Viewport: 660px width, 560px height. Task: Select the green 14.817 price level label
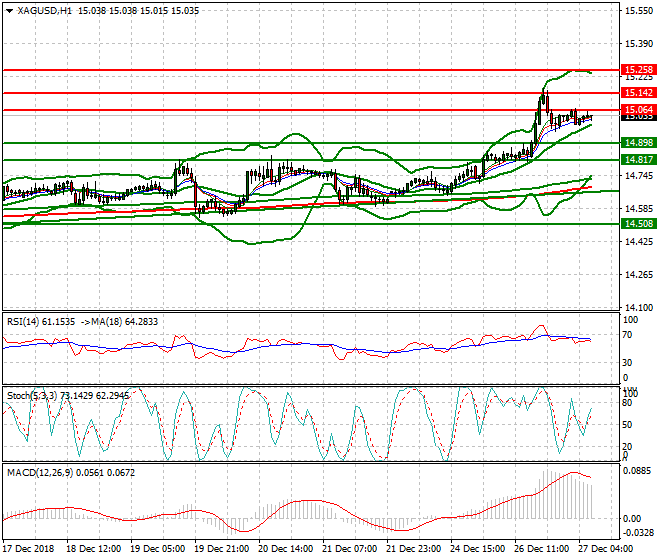639,160
